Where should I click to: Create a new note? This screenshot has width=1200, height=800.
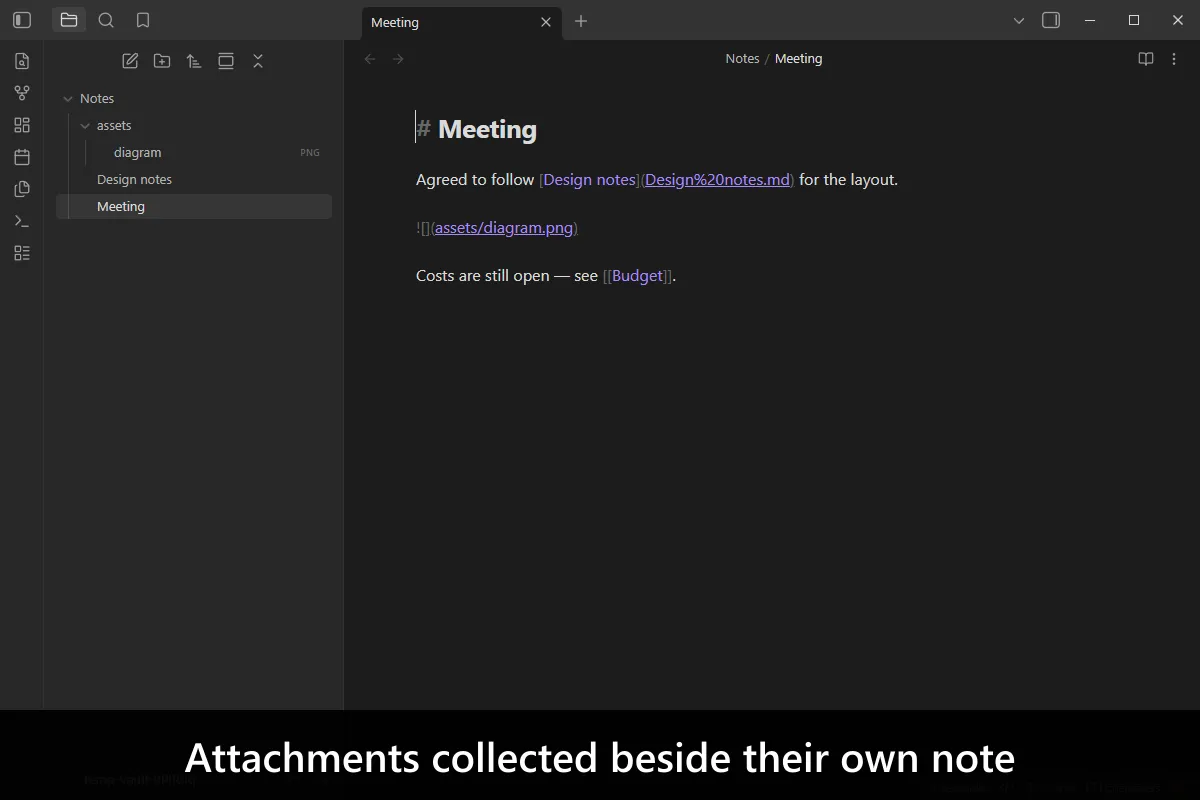130,61
